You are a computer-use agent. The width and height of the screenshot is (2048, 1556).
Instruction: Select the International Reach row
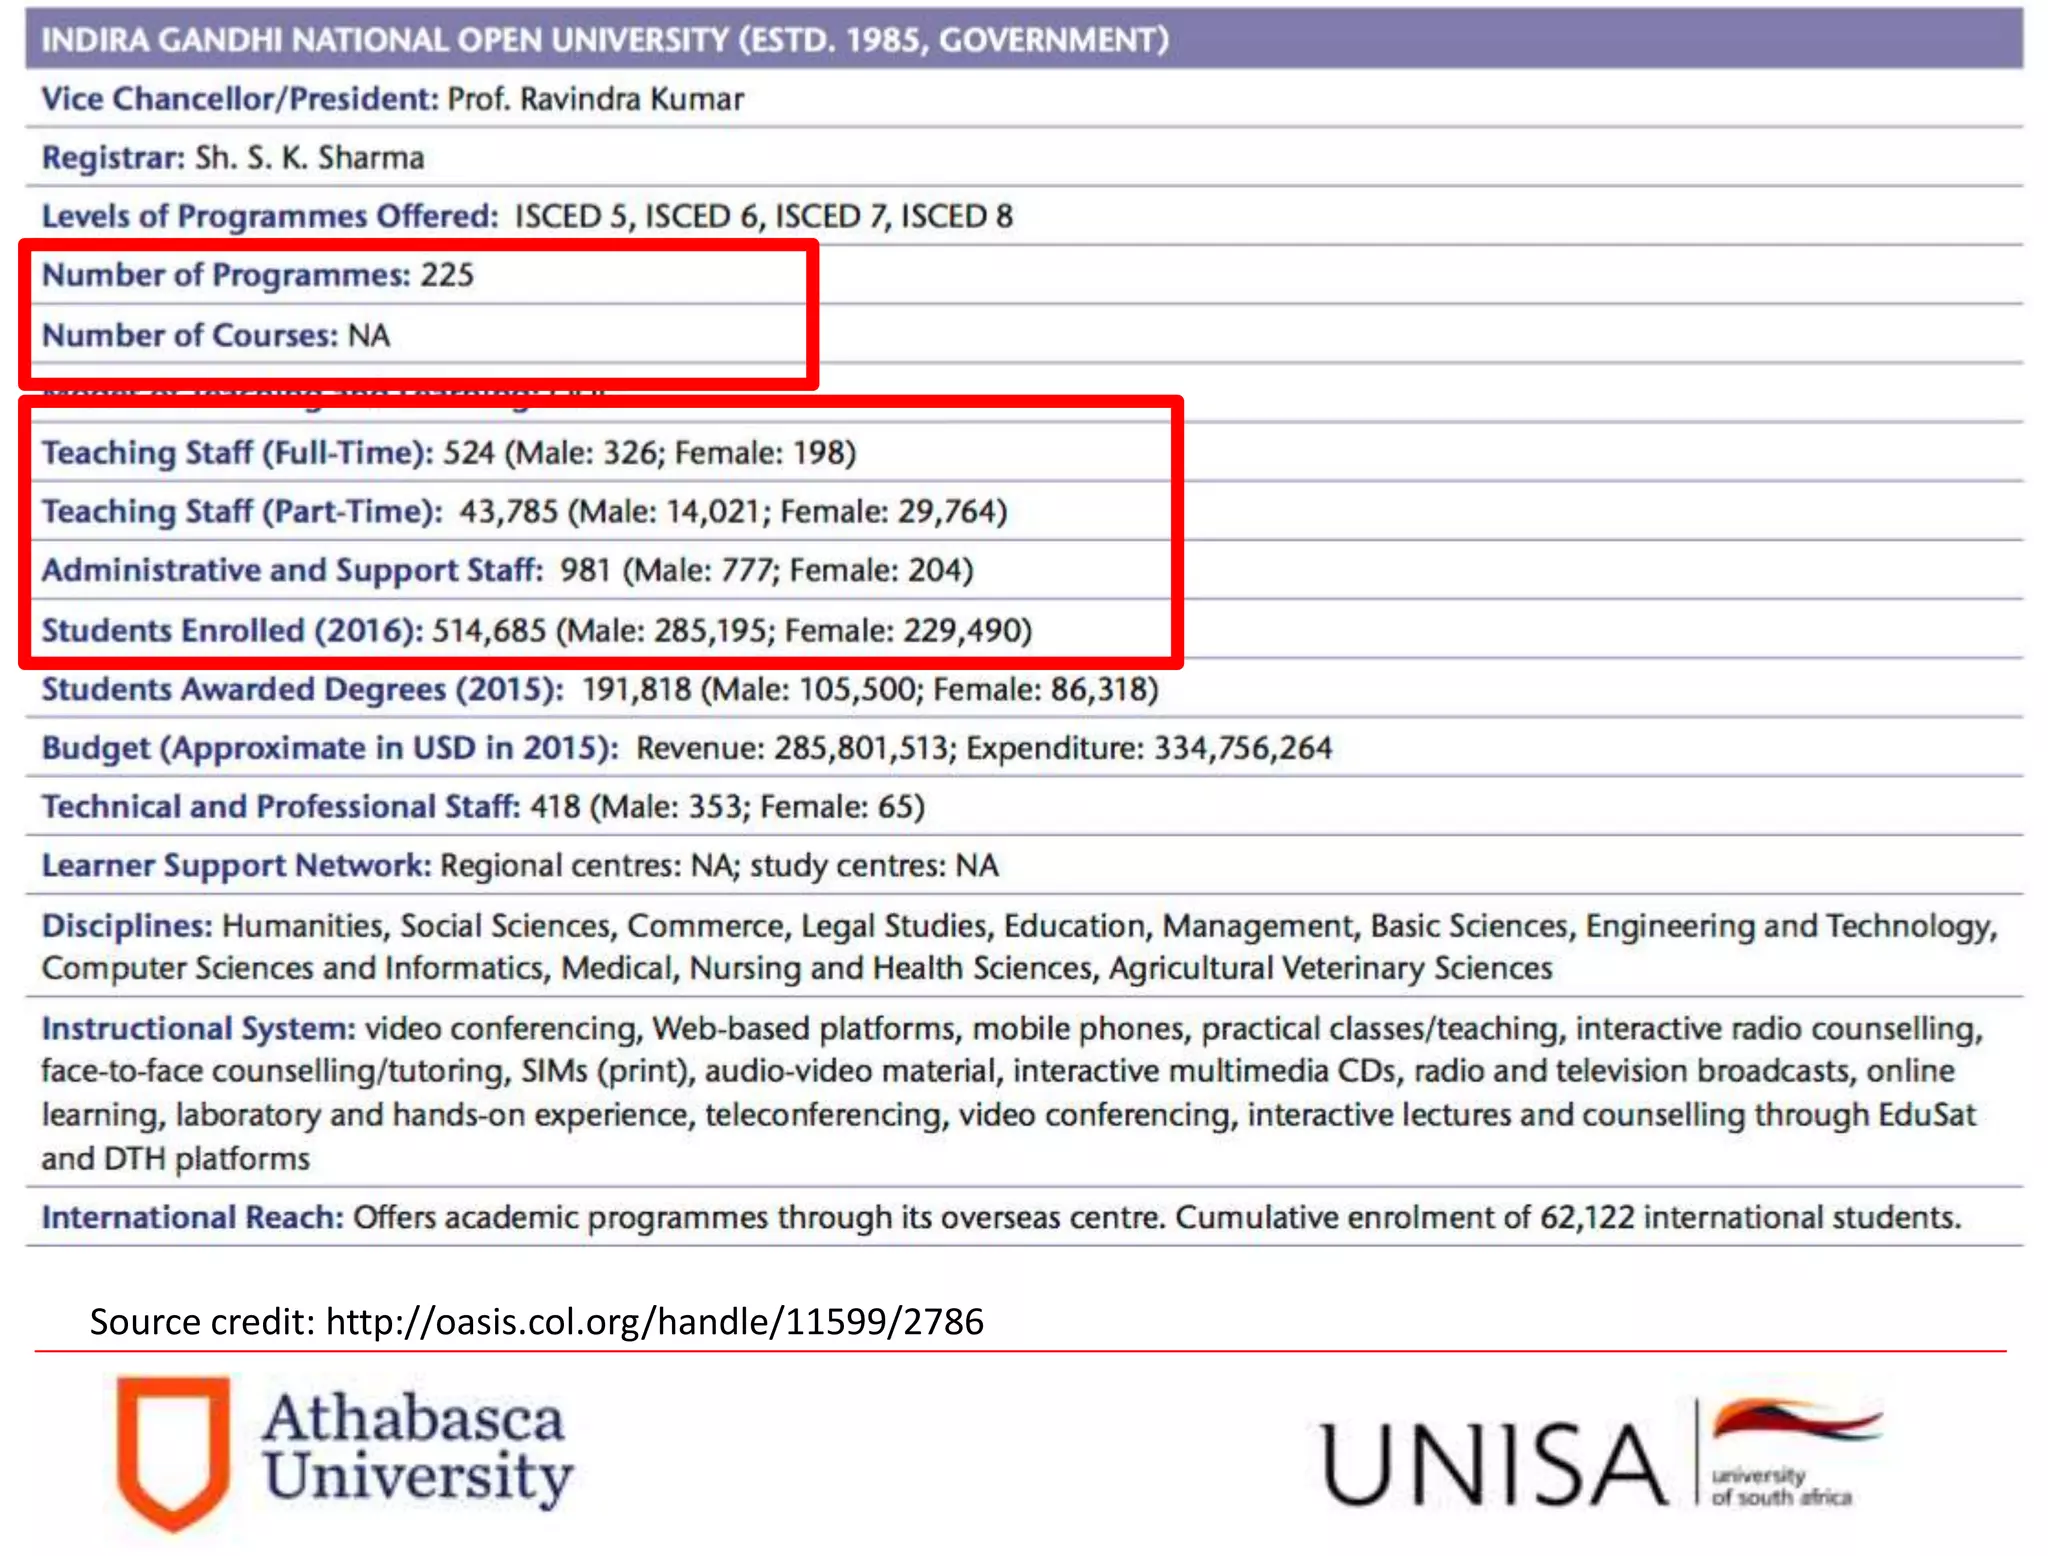coord(1024,1217)
